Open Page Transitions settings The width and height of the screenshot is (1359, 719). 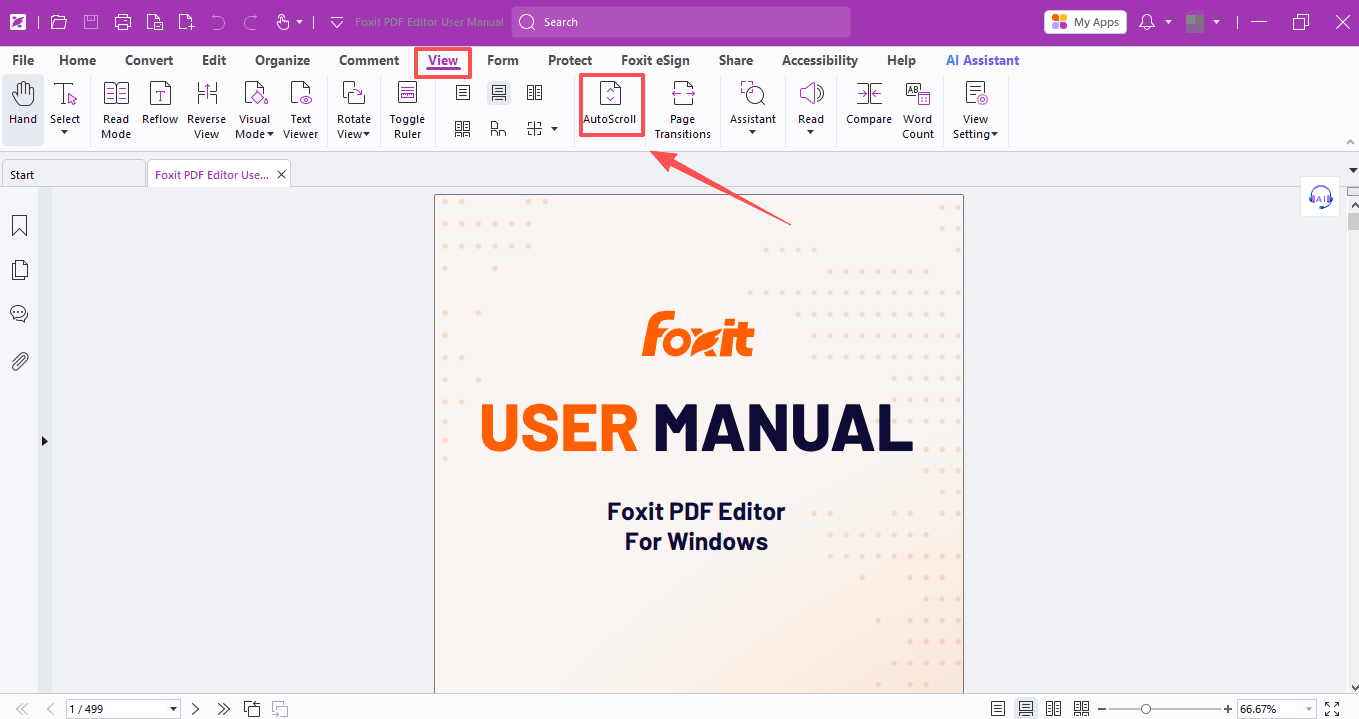[683, 110]
